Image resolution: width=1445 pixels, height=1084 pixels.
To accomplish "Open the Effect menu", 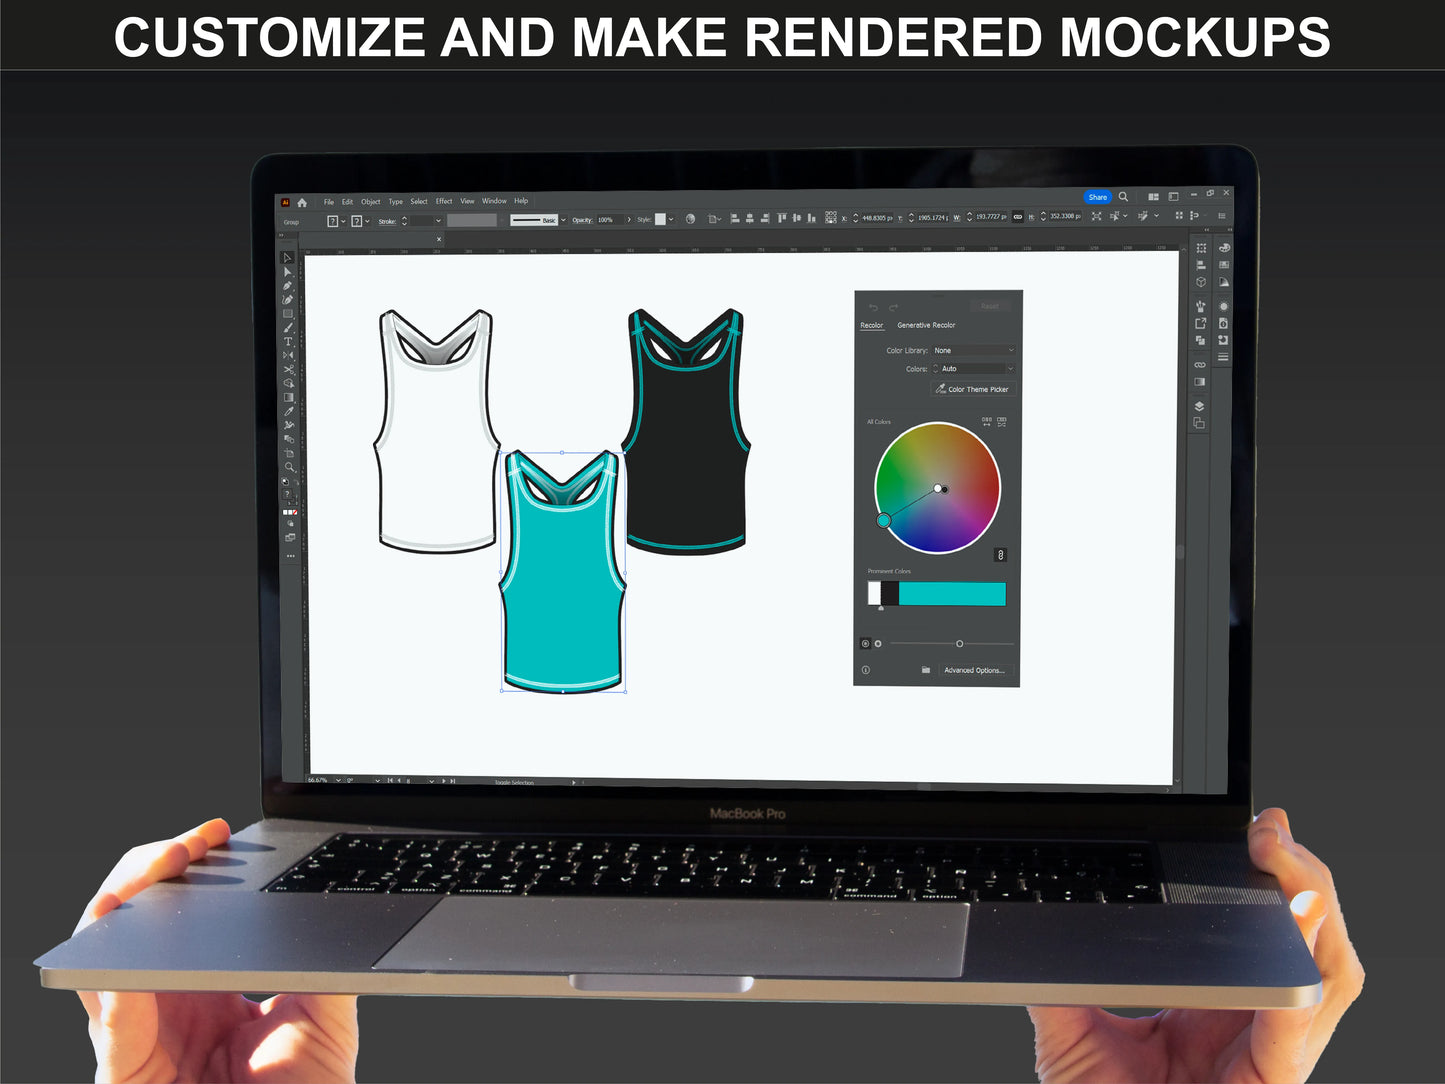I will [444, 201].
